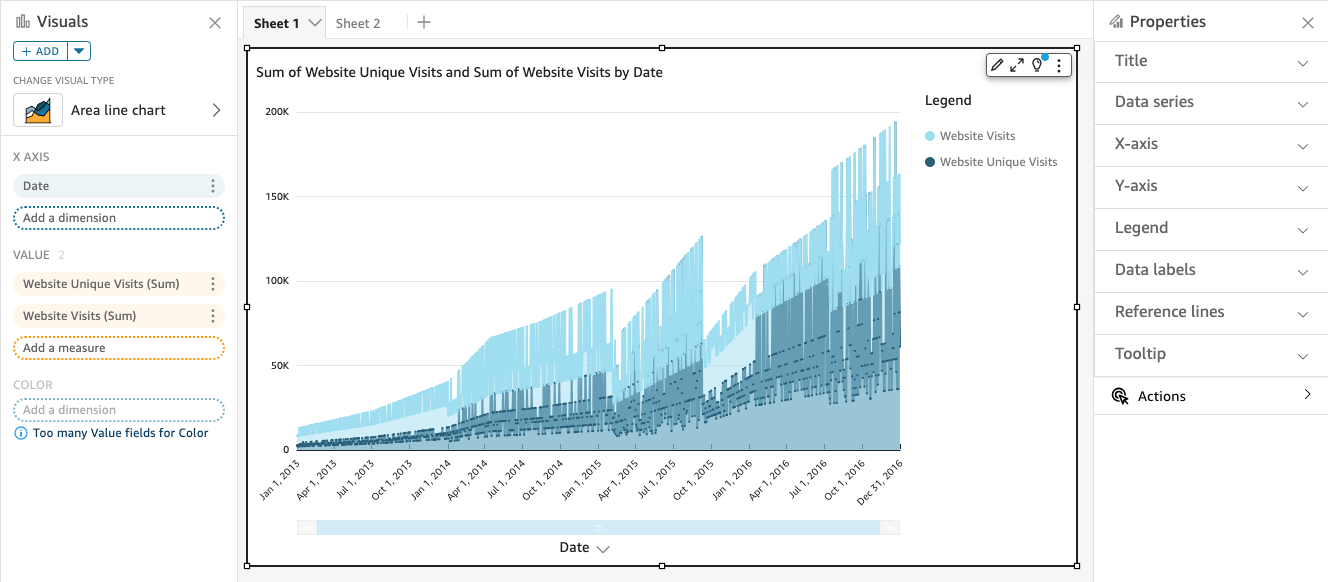Click the Dec 31, 2016 x-axis label

880,482
